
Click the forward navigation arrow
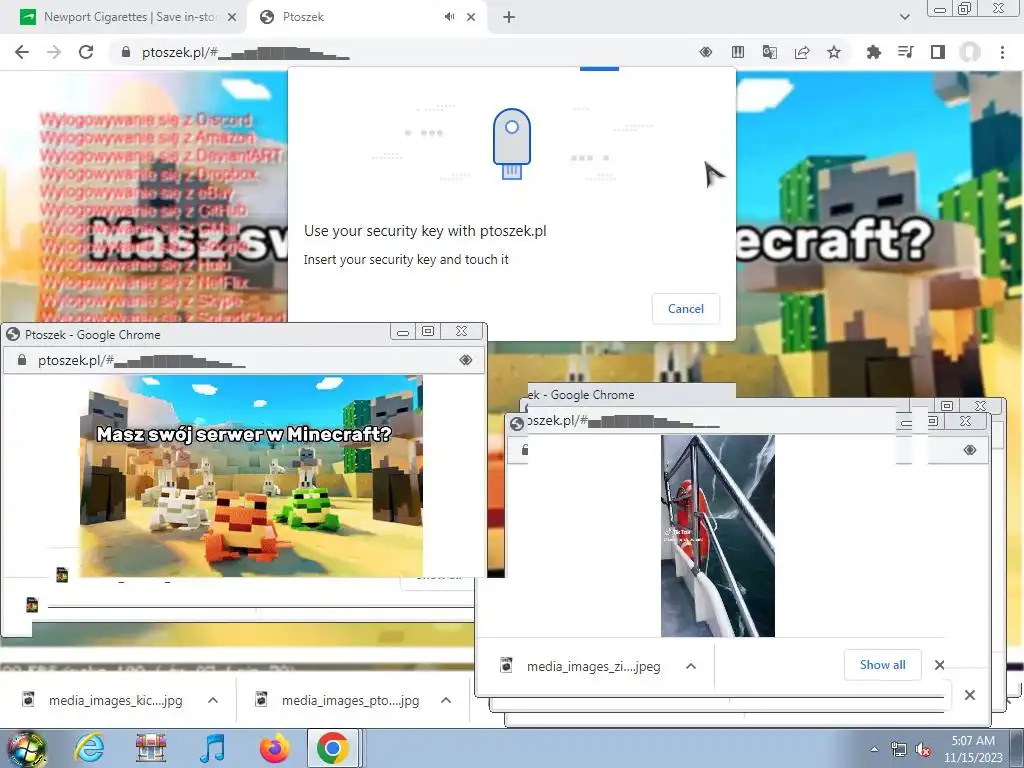coord(54,52)
